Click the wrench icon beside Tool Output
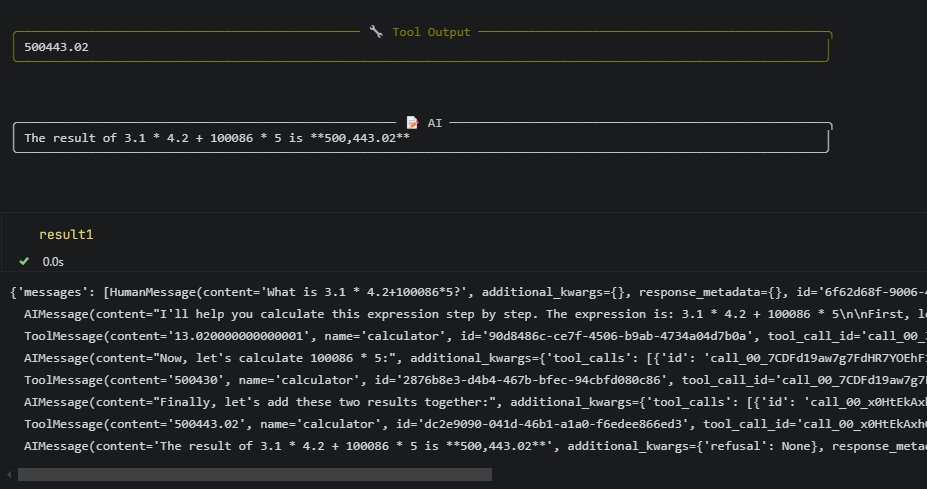Screen dimensions: 927x489 coord(376,31)
